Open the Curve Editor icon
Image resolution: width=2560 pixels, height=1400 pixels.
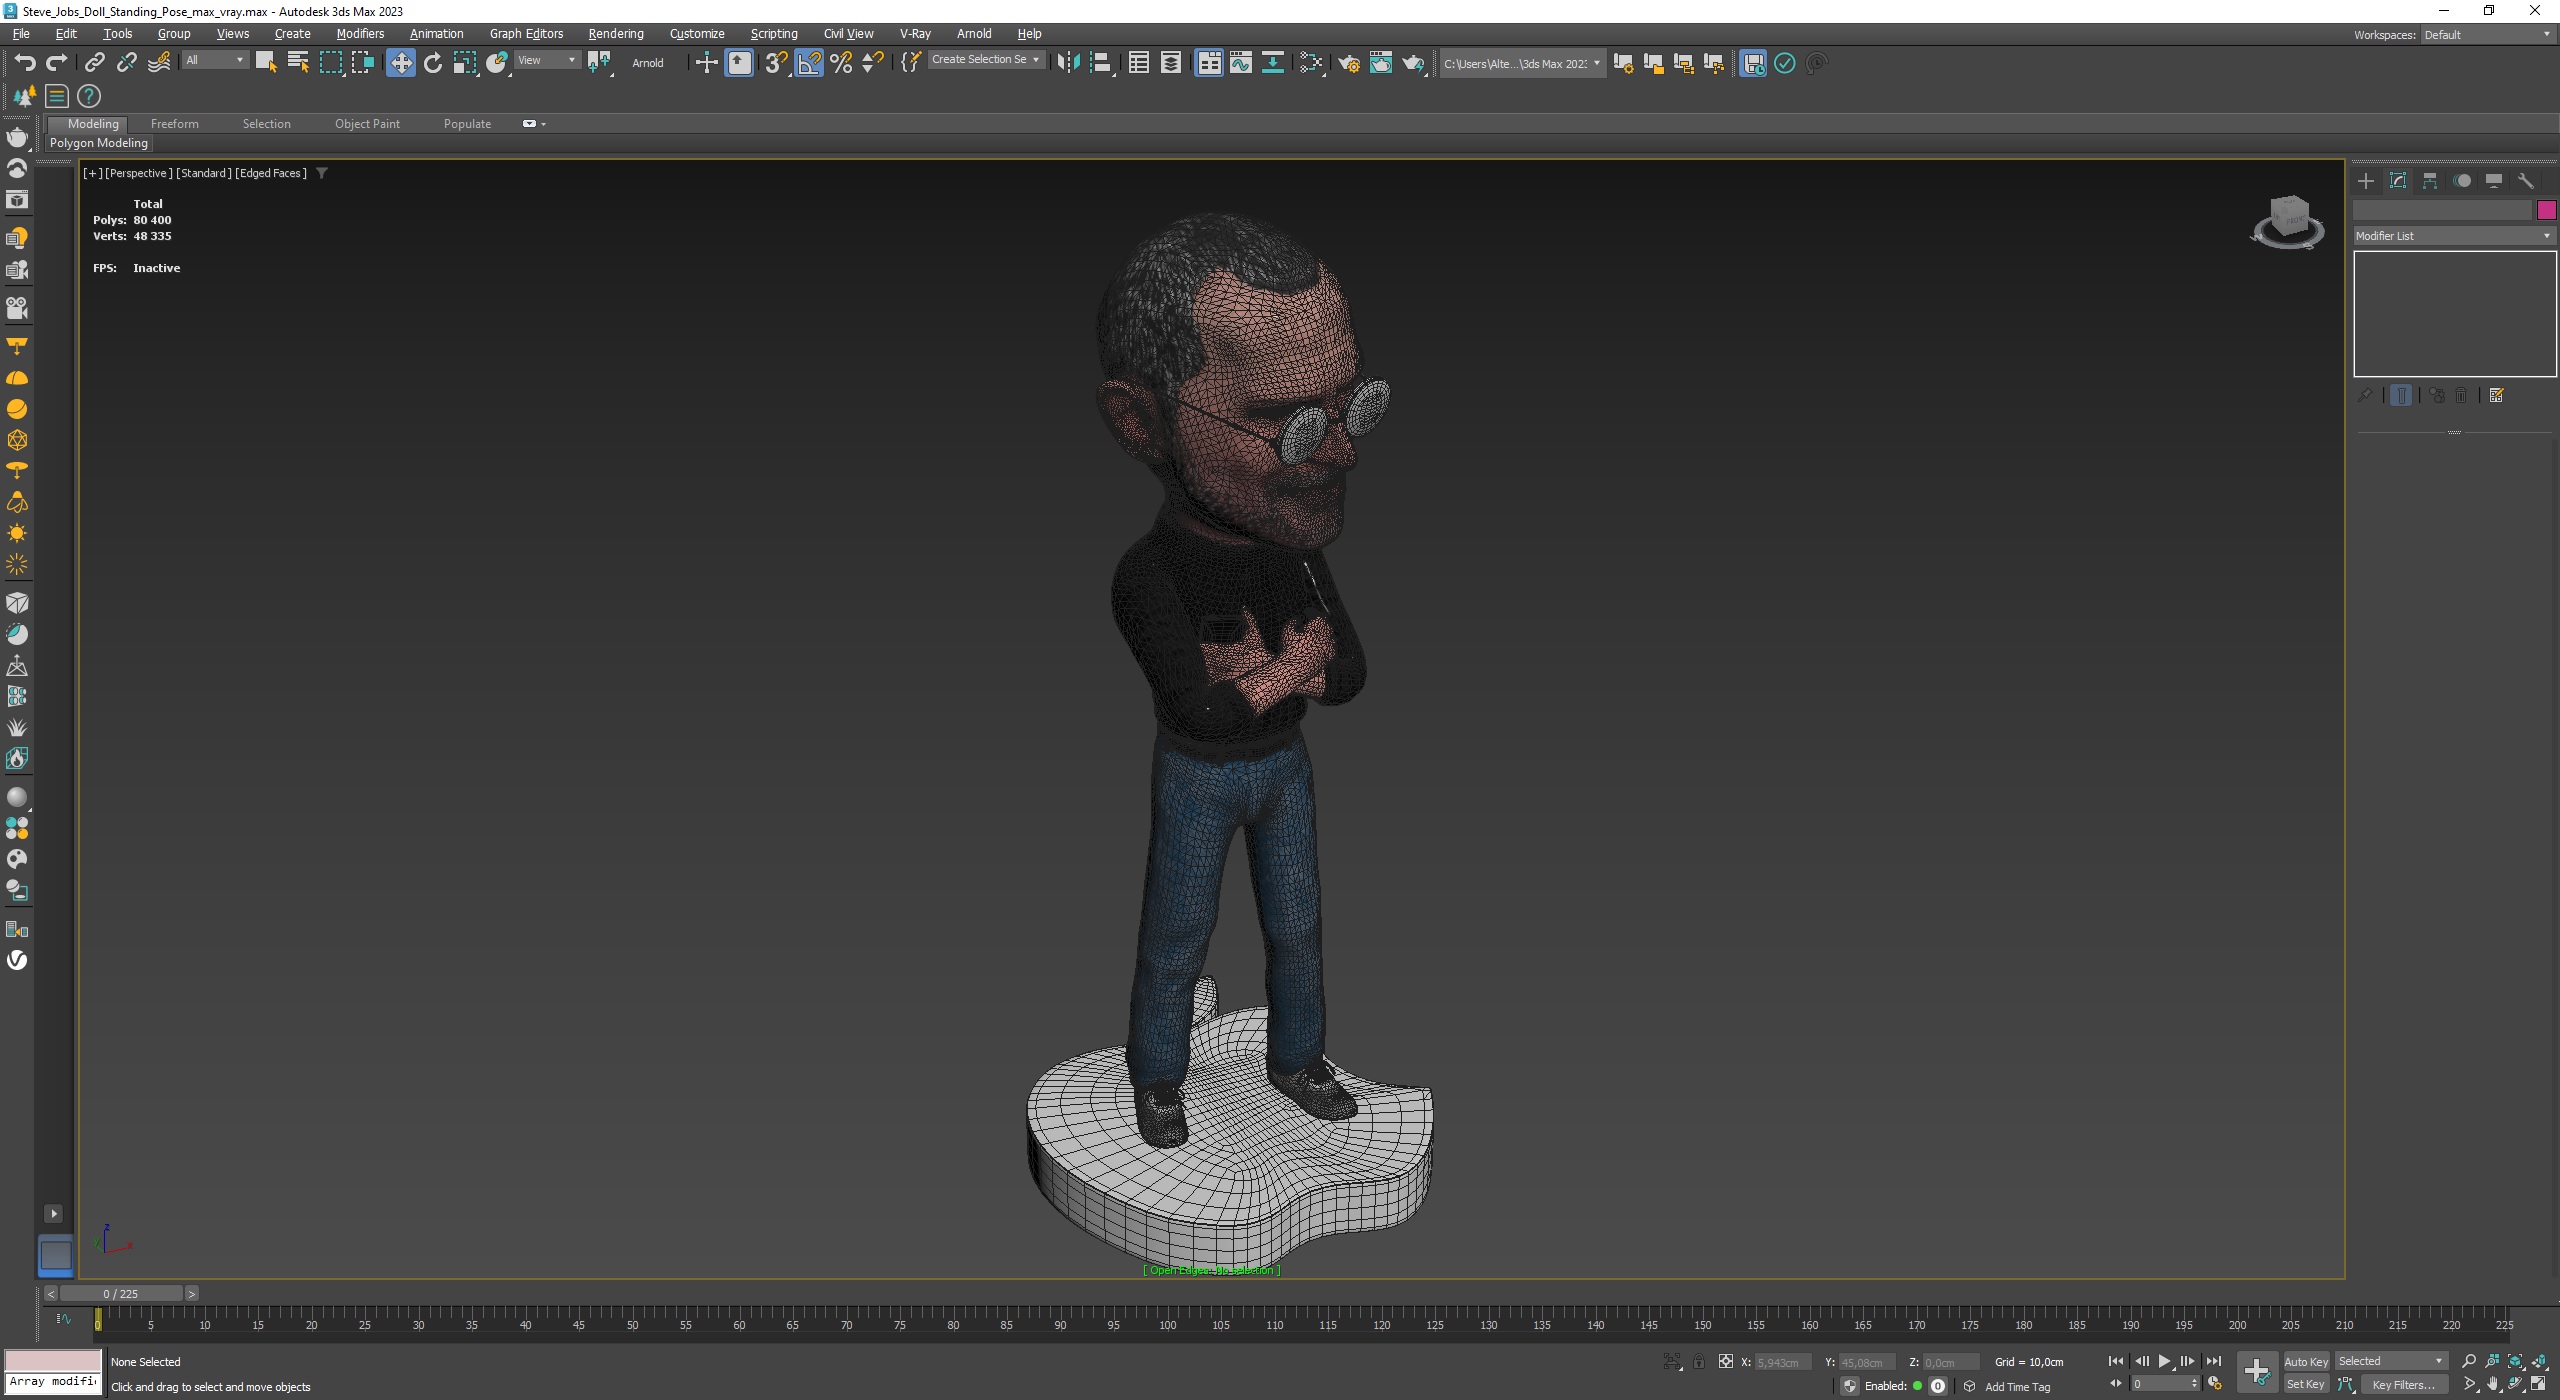[1240, 63]
